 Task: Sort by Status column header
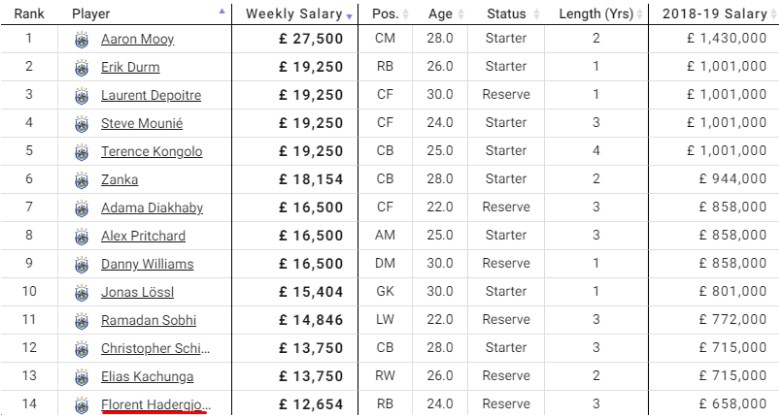click(506, 14)
